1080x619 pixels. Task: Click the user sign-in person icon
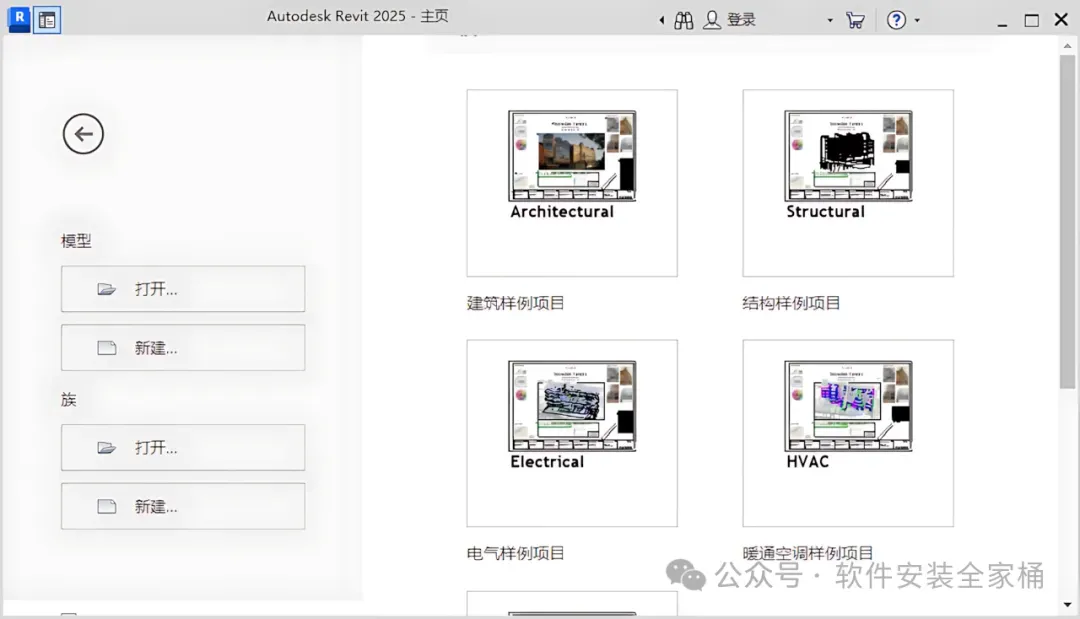coord(712,21)
